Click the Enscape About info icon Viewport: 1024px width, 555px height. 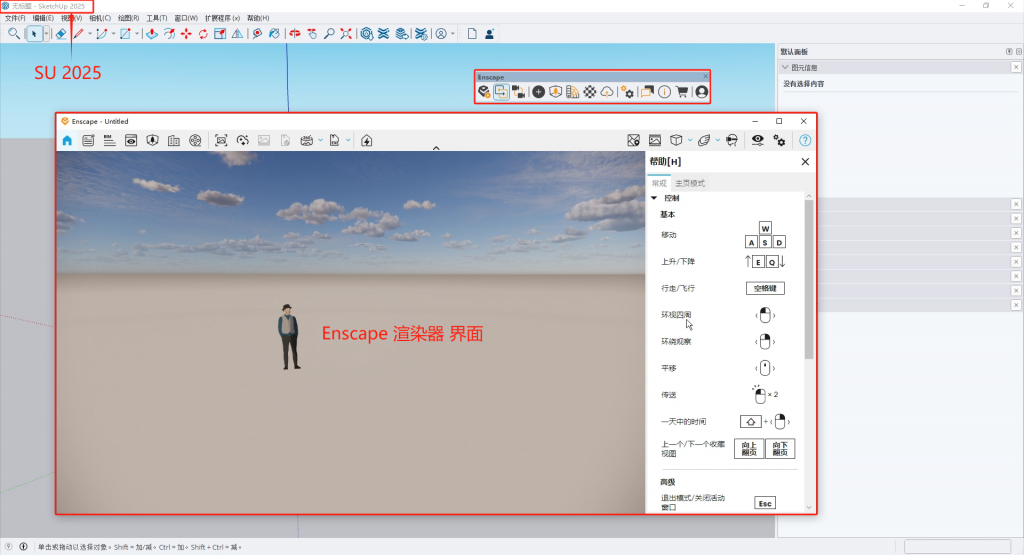click(664, 92)
